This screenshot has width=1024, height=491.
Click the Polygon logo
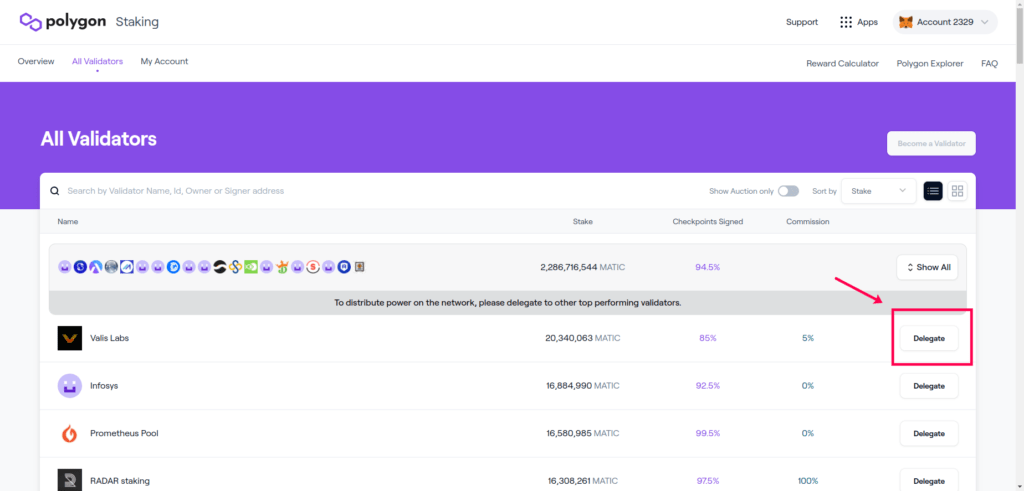pyautogui.click(x=62, y=22)
